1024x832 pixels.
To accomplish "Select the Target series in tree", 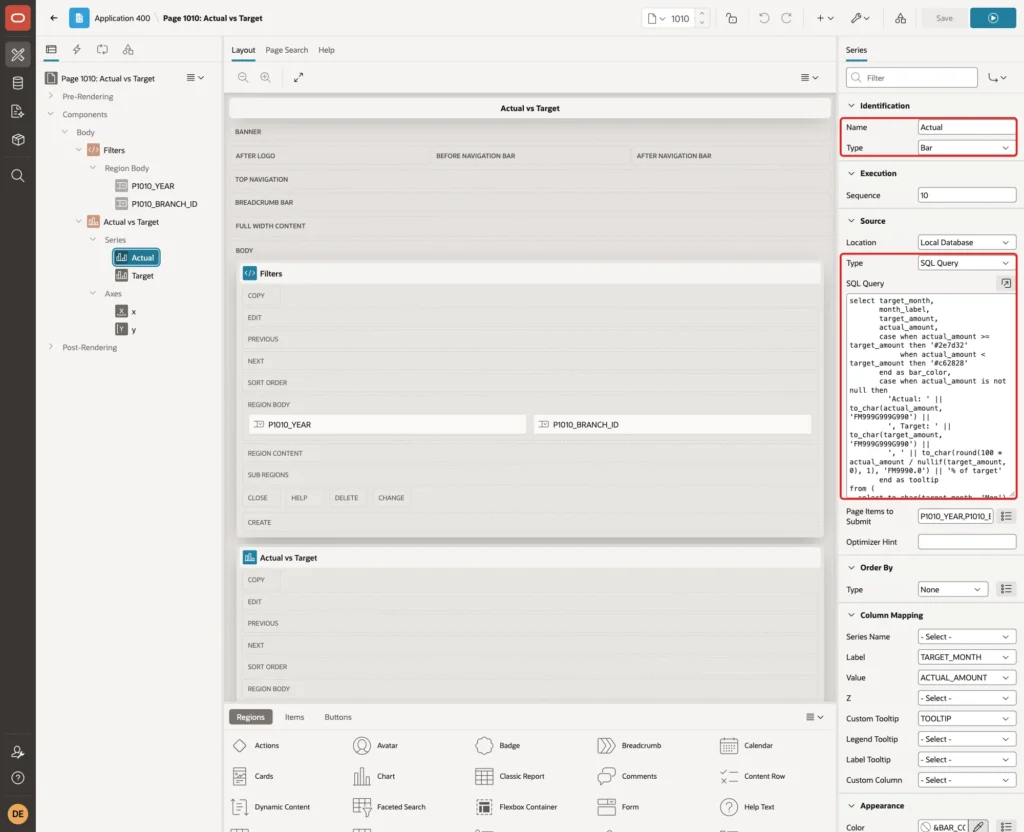I will 142,276.
